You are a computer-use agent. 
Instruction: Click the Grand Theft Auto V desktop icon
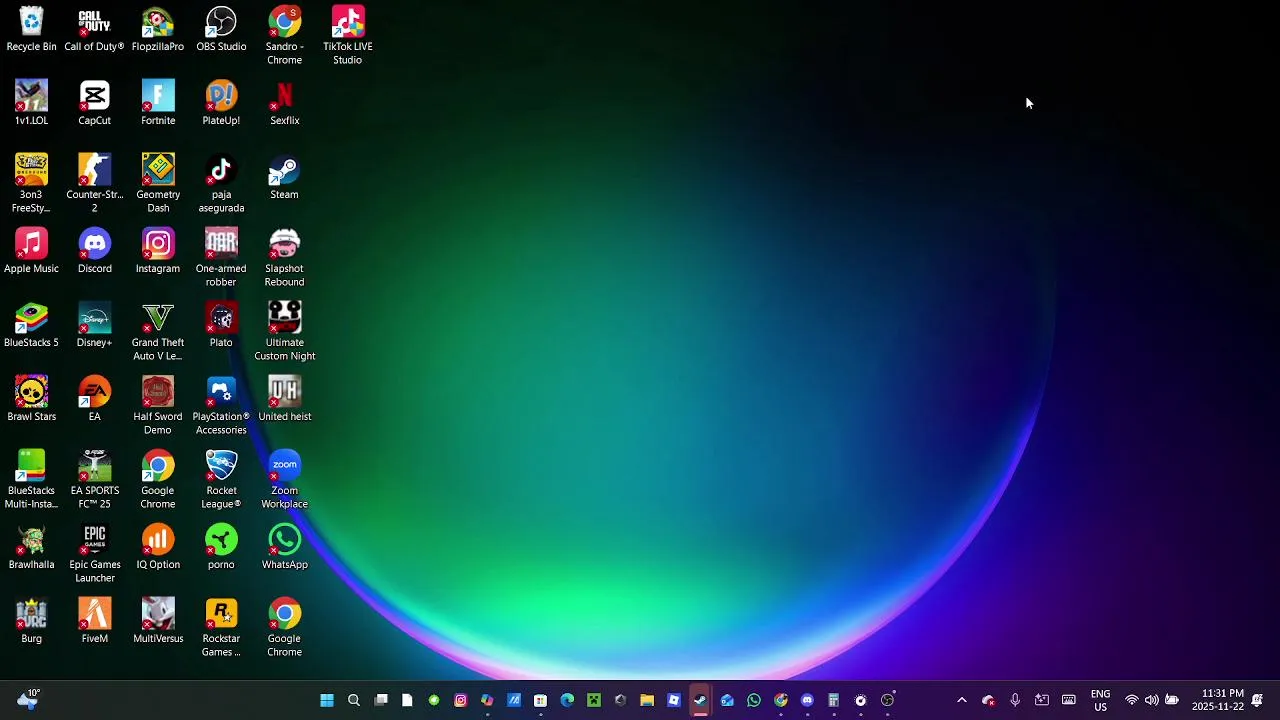(x=158, y=332)
